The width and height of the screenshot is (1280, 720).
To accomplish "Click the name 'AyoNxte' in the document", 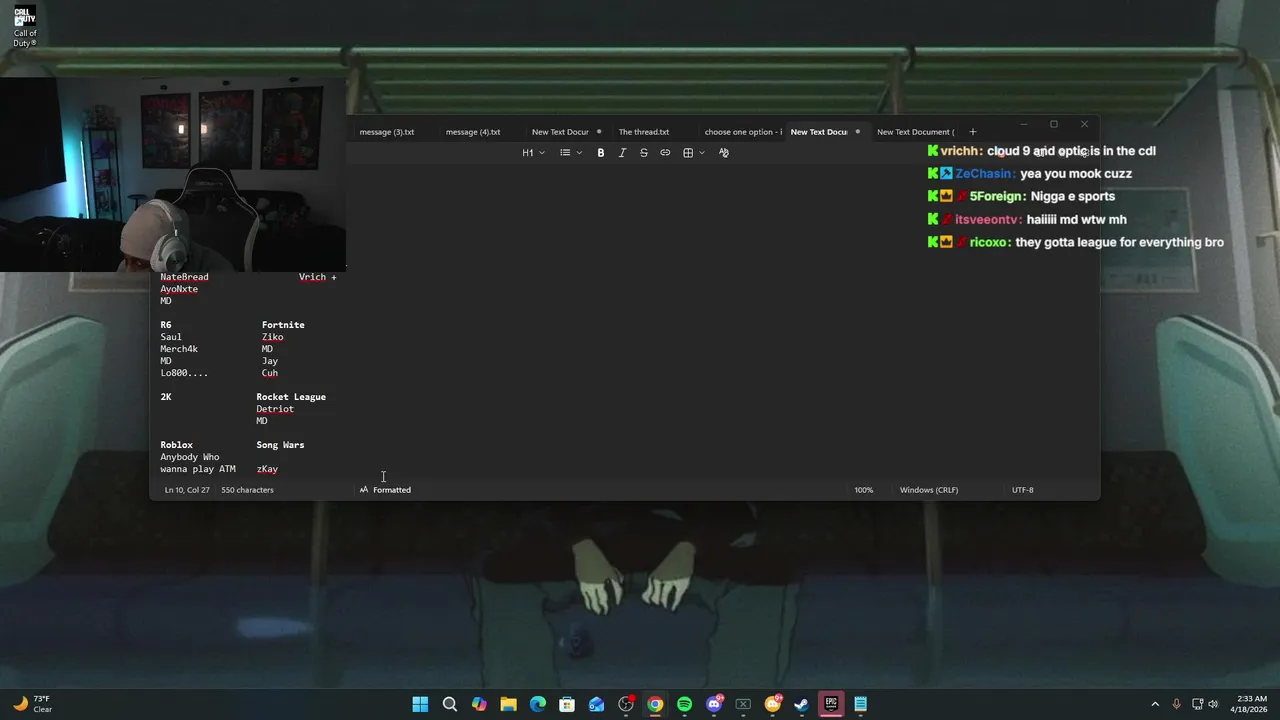I will (x=179, y=289).
